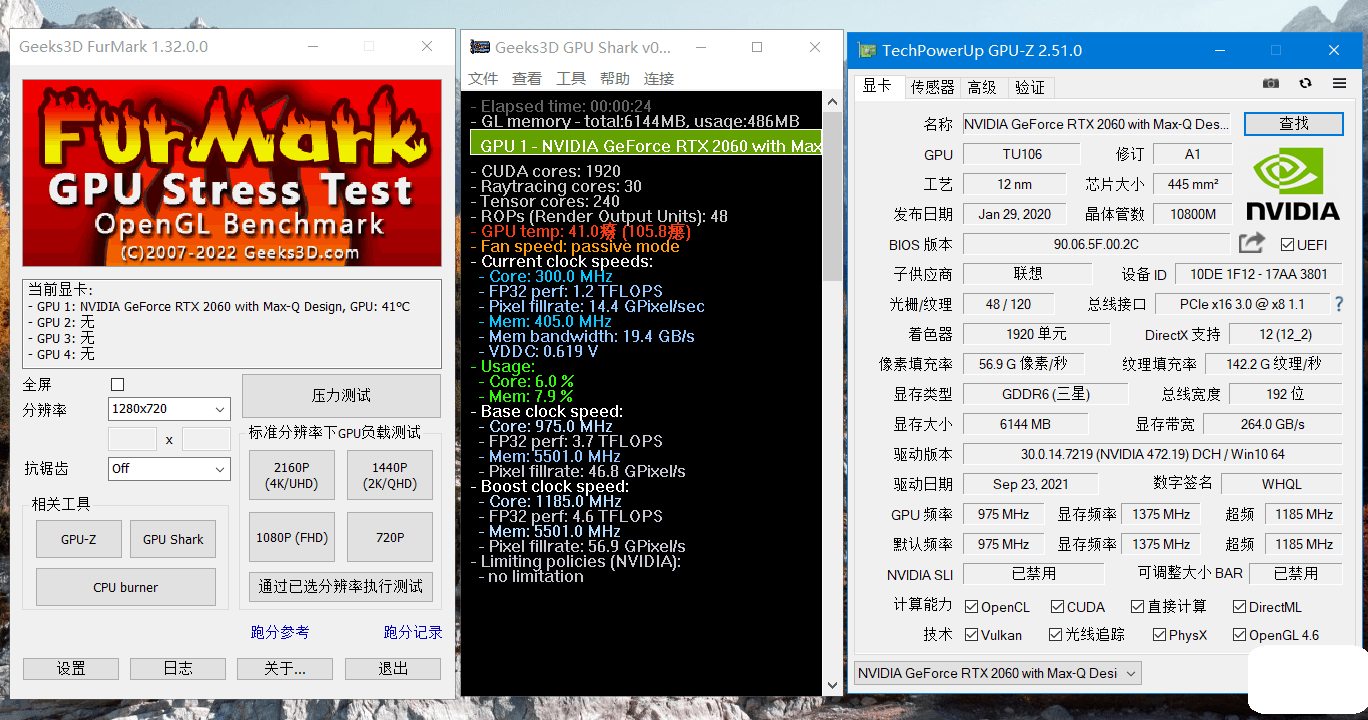The width and height of the screenshot is (1368, 720).
Task: Click the 退出 exit button
Action: point(393,668)
